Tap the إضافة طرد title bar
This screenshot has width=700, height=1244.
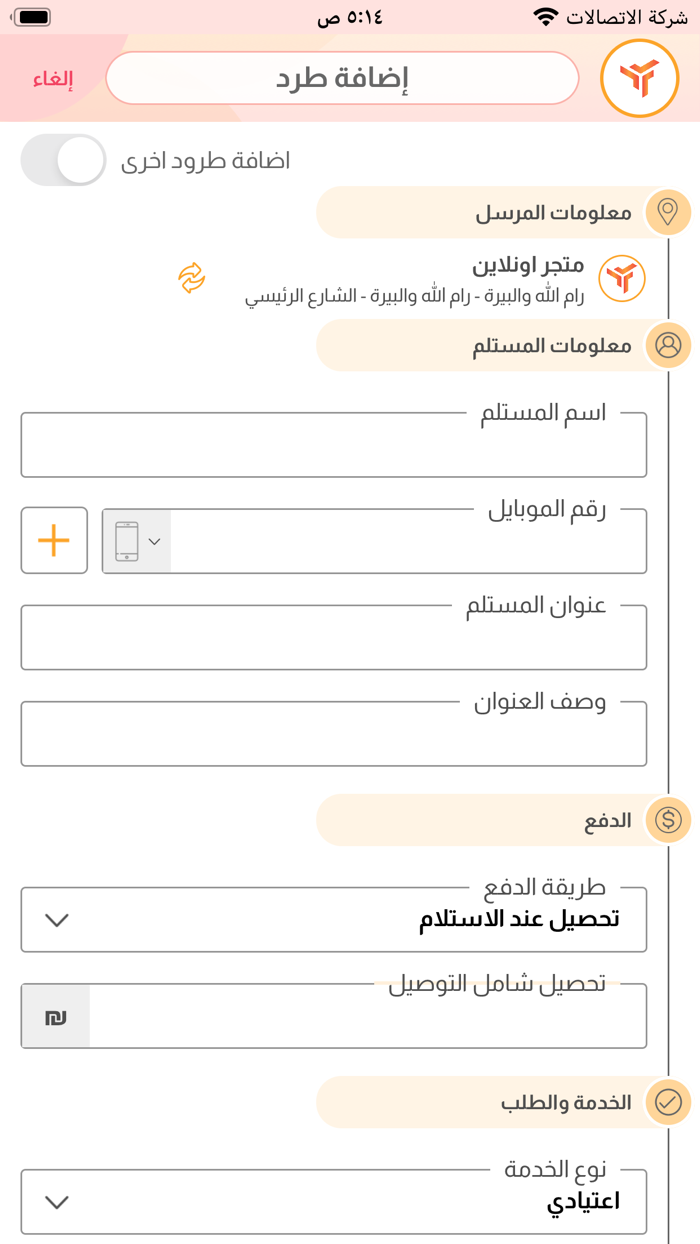[x=342, y=78]
